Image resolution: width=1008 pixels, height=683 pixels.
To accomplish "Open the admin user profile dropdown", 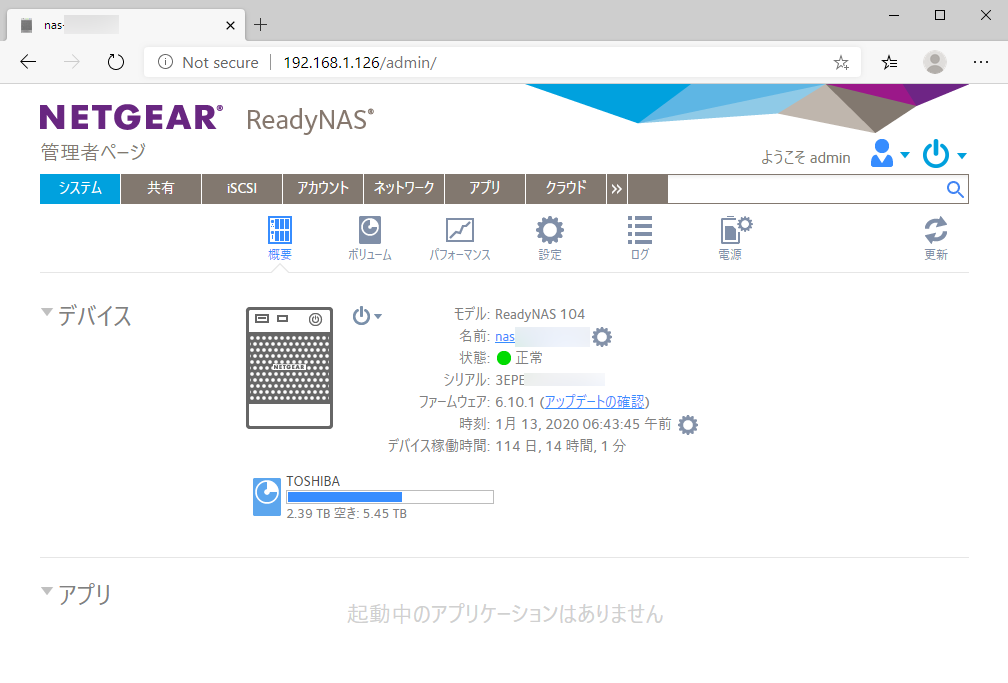I will coord(890,154).
